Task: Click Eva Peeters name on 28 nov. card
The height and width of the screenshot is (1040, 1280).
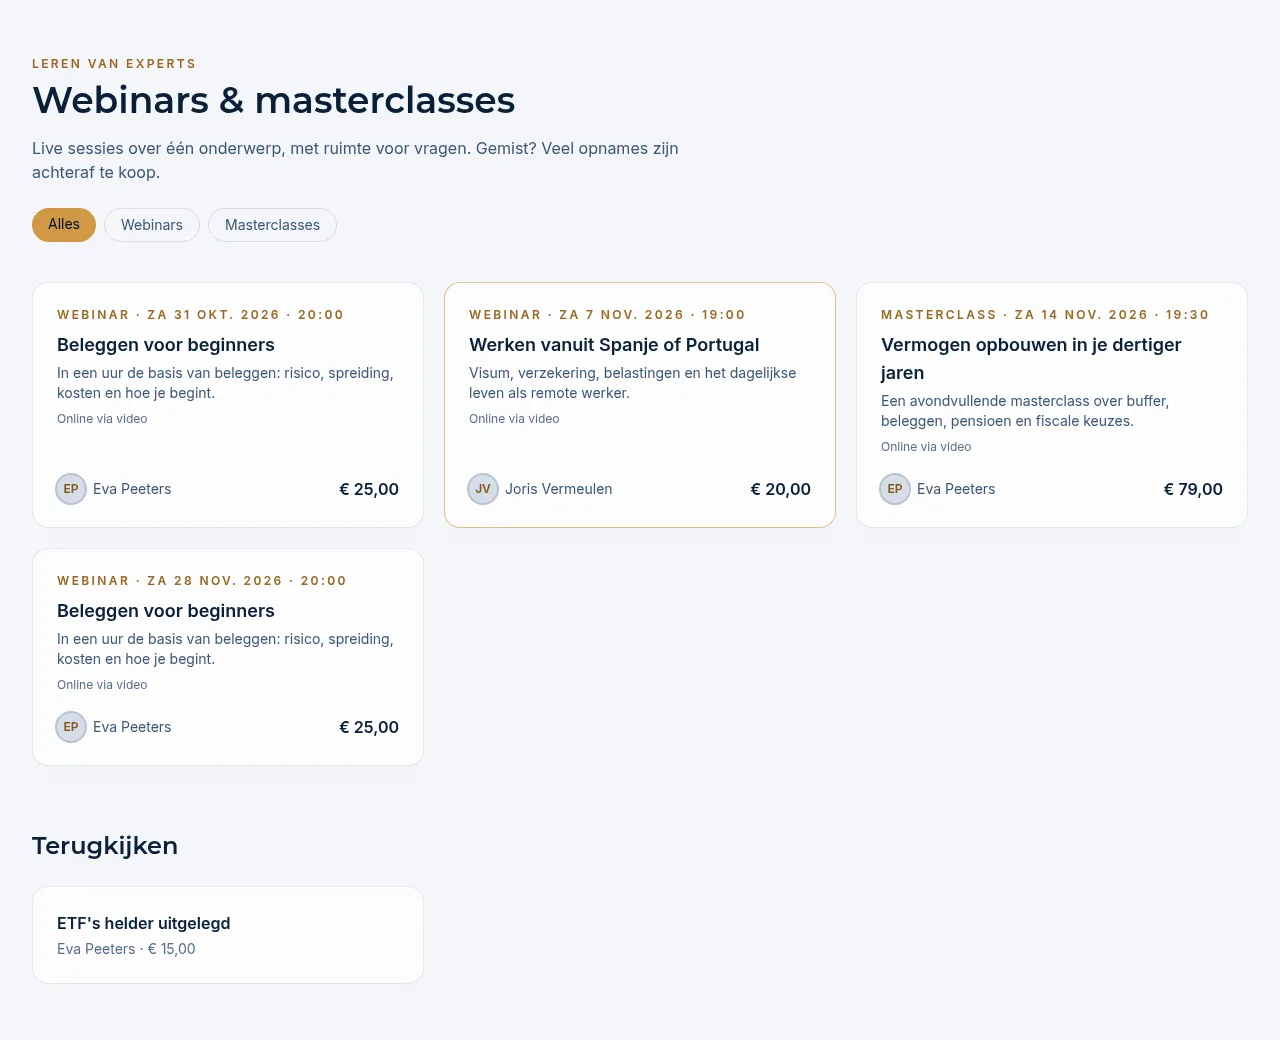Action: tap(132, 727)
